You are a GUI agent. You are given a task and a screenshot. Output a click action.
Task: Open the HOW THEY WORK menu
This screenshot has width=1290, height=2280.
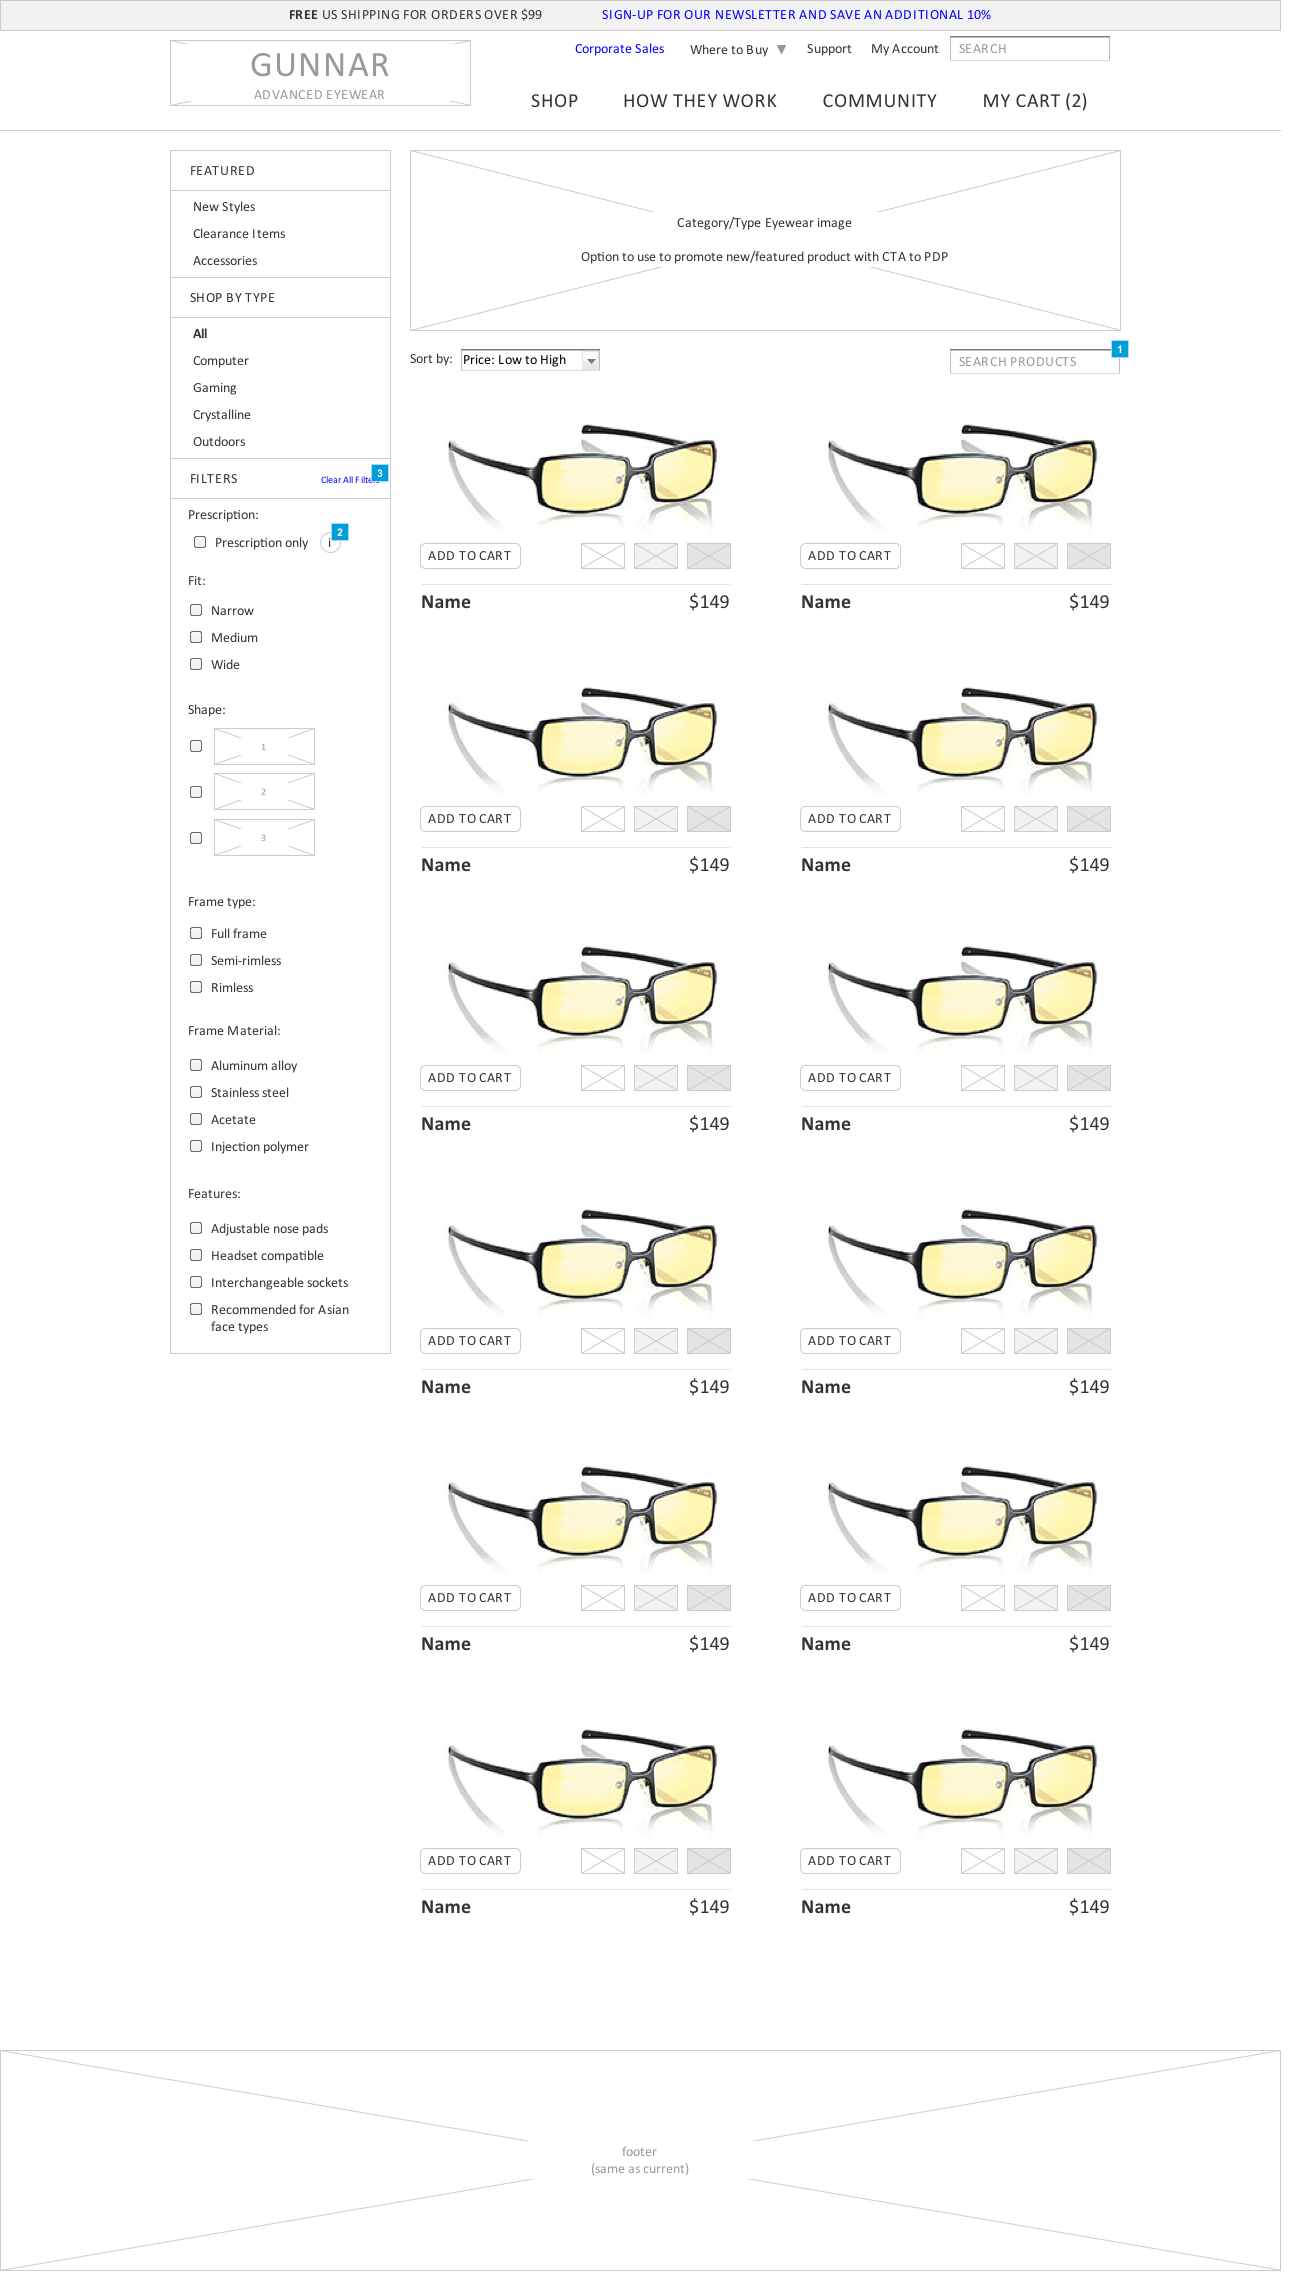point(700,101)
